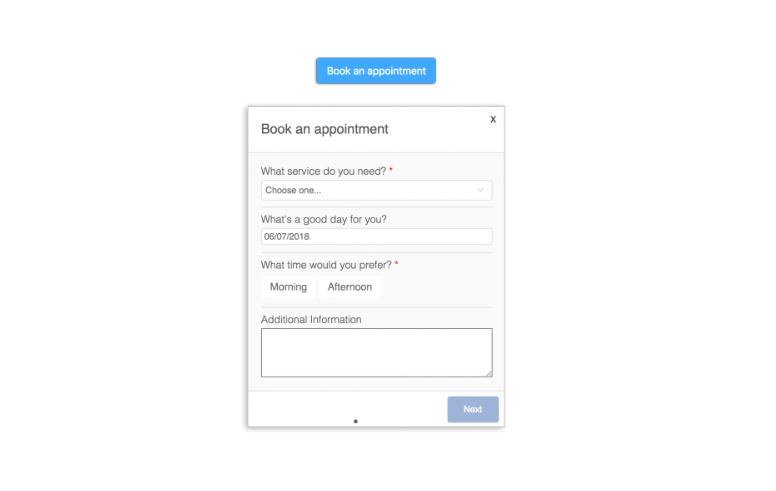This screenshot has width=776, height=491.
Task: Open the 'Choose one...' service dropdown
Action: click(370, 190)
